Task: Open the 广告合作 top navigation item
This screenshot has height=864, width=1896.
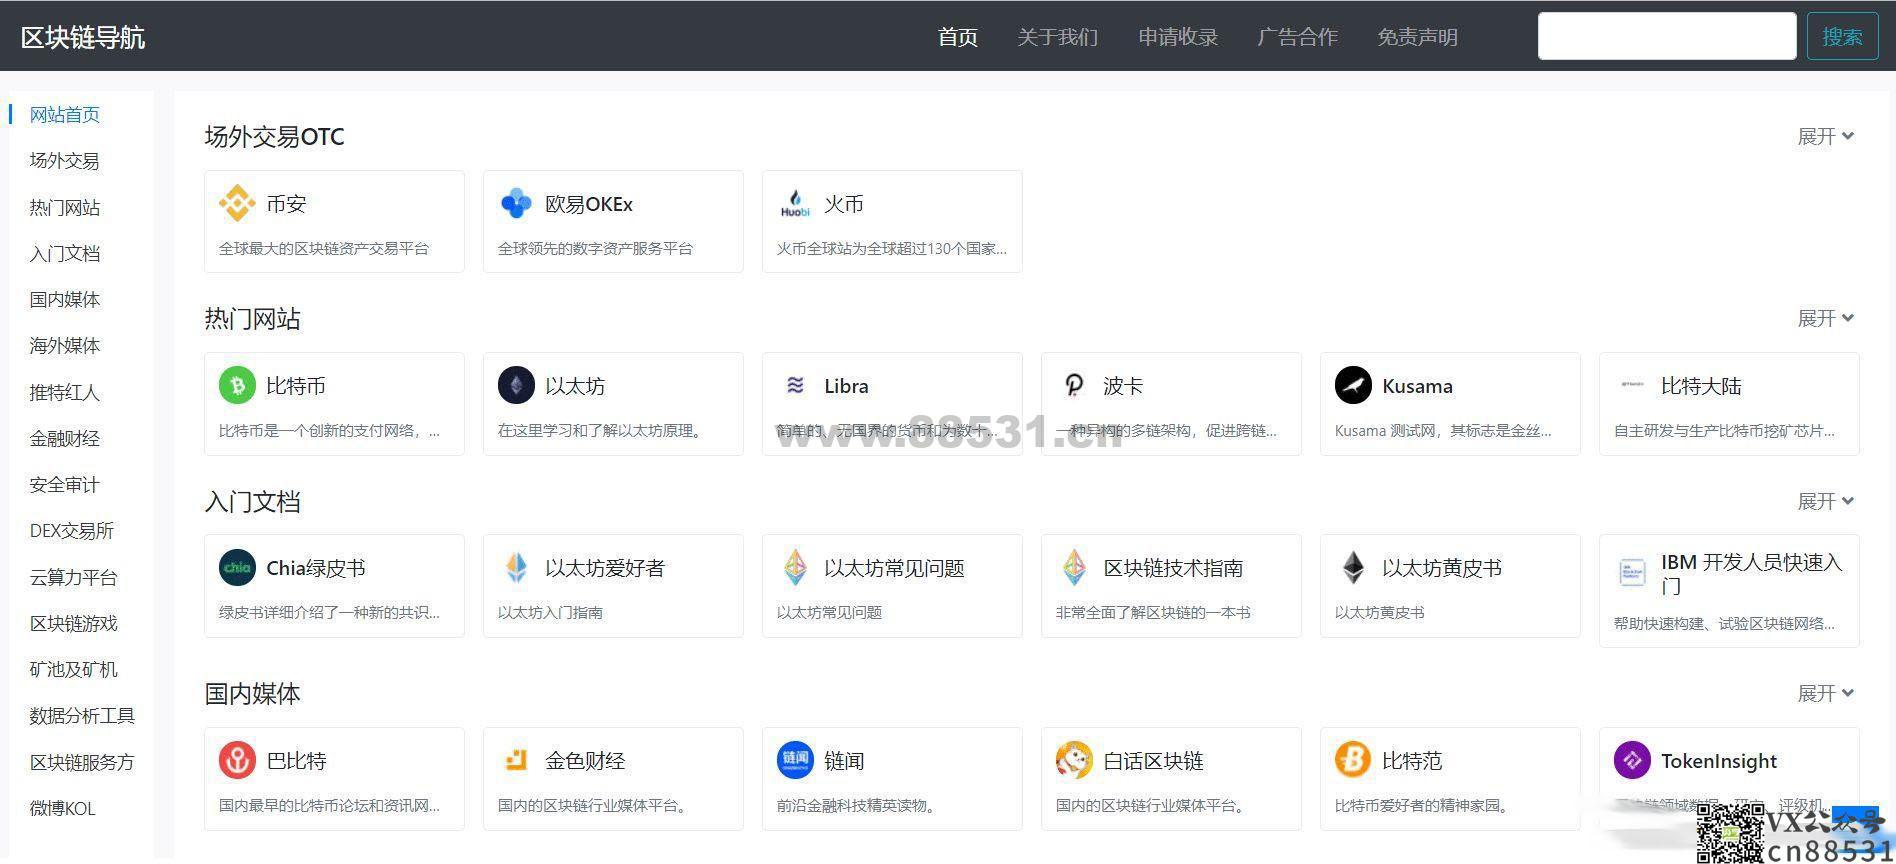Action: (x=1297, y=37)
